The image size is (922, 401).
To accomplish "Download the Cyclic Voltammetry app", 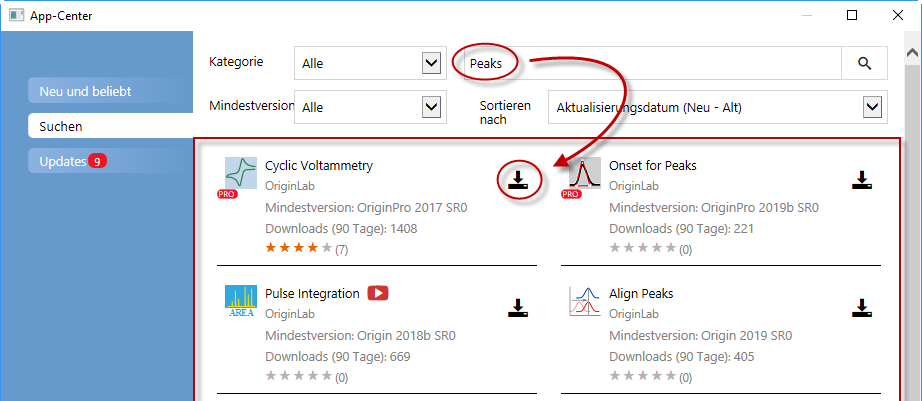I will (518, 179).
